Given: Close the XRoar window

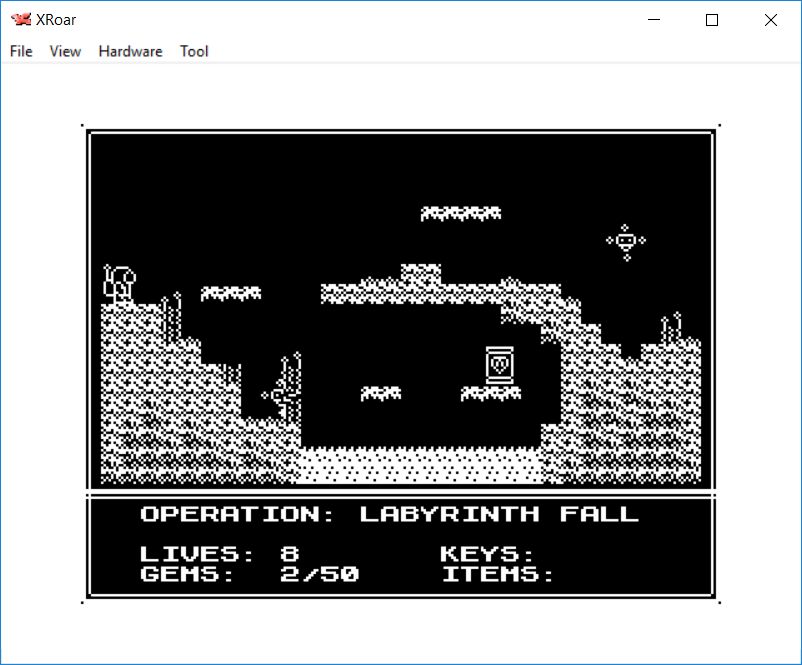Looking at the screenshot, I should click(770, 19).
